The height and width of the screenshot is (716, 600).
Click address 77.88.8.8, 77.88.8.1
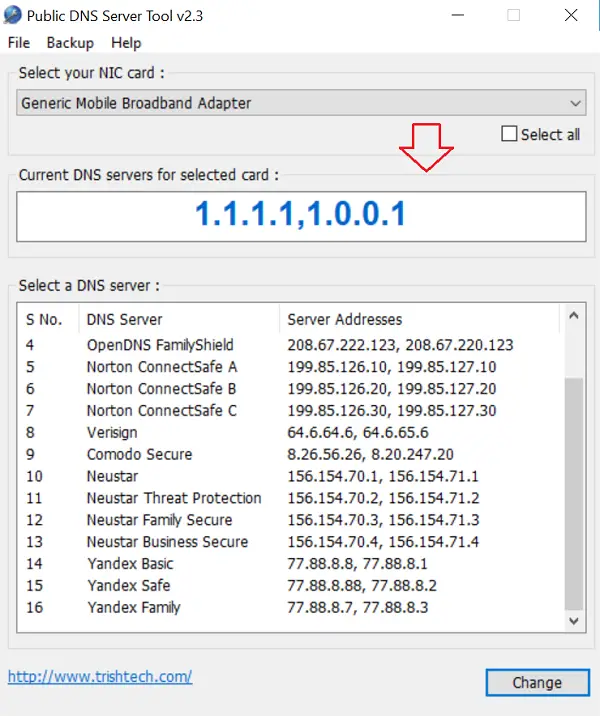pyautogui.click(x=357, y=564)
